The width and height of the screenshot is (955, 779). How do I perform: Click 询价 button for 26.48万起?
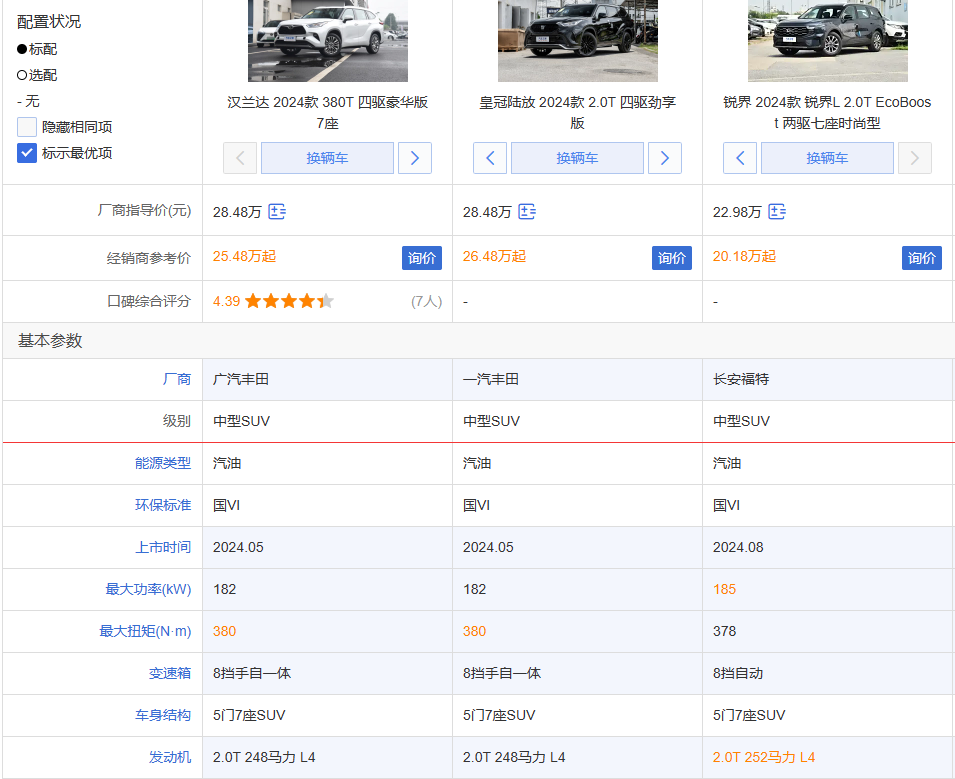click(672, 258)
